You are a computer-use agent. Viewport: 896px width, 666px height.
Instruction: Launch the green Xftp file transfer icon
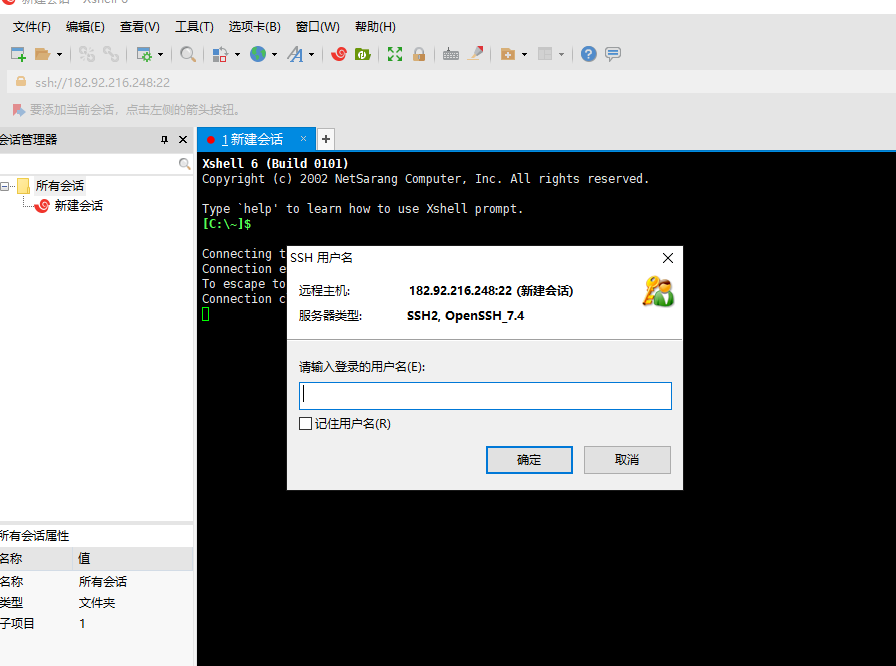click(363, 54)
